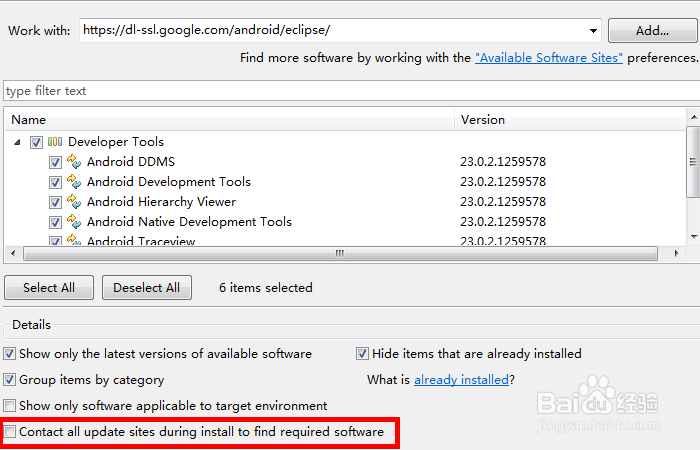Click the Developer Tools category icon

[x=55, y=142]
